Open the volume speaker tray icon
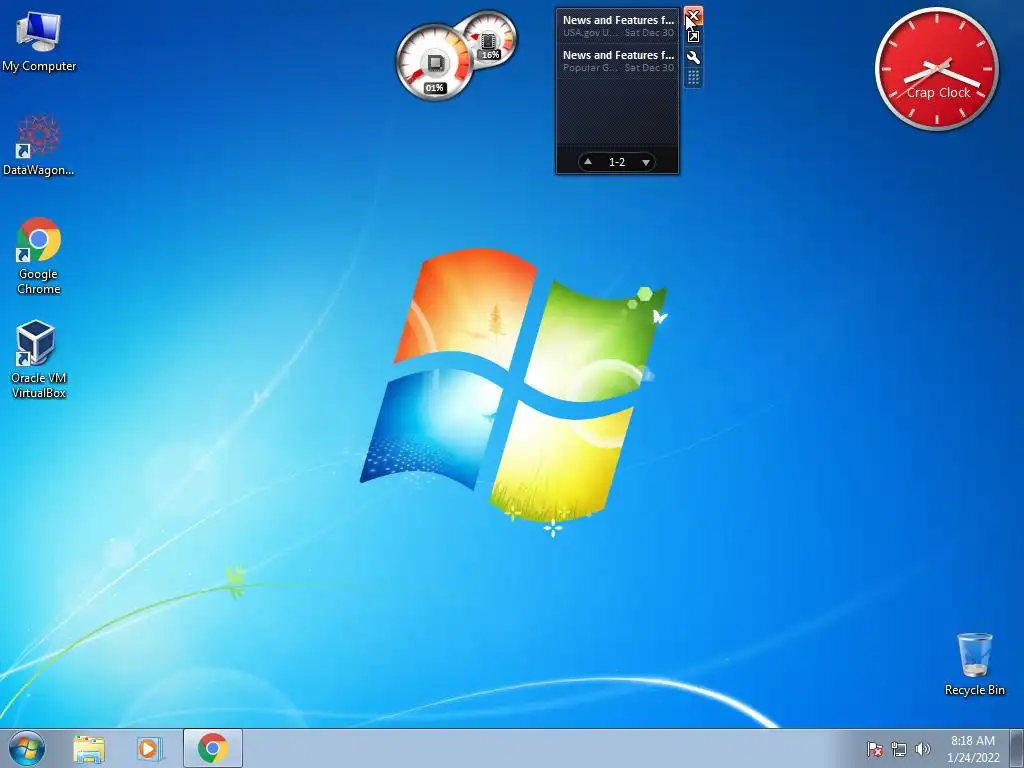 point(923,749)
